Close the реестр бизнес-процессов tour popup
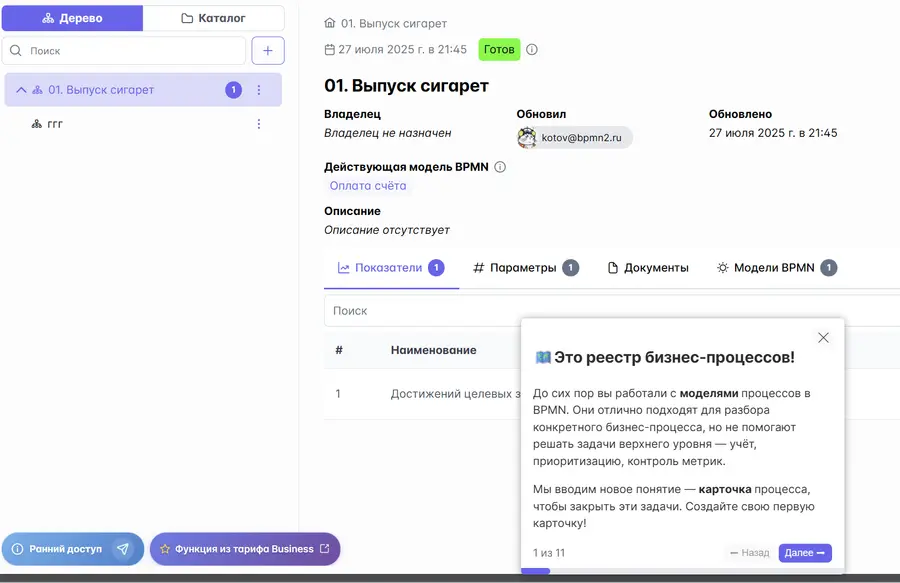This screenshot has height=583, width=900. coord(823,338)
